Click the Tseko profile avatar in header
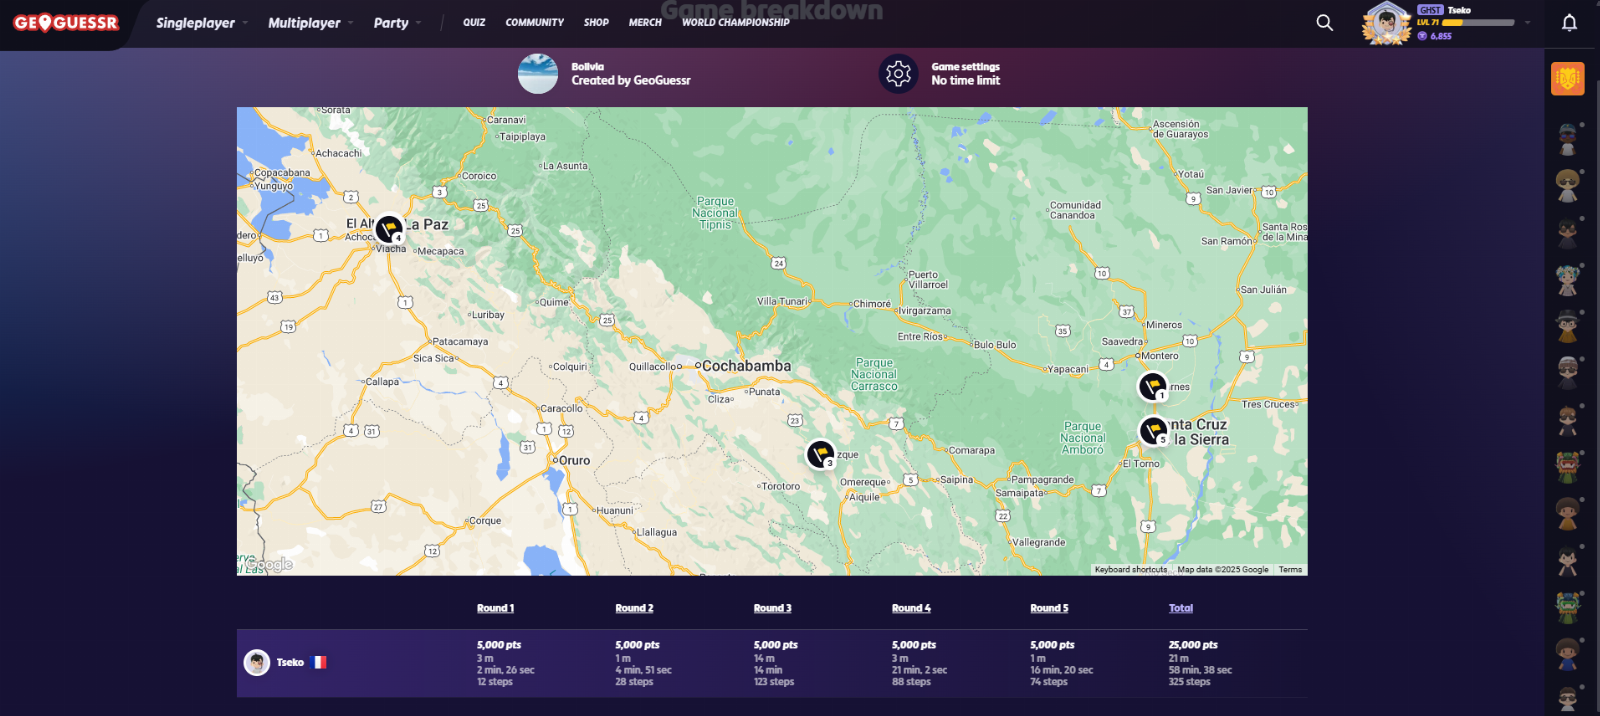 (1386, 23)
